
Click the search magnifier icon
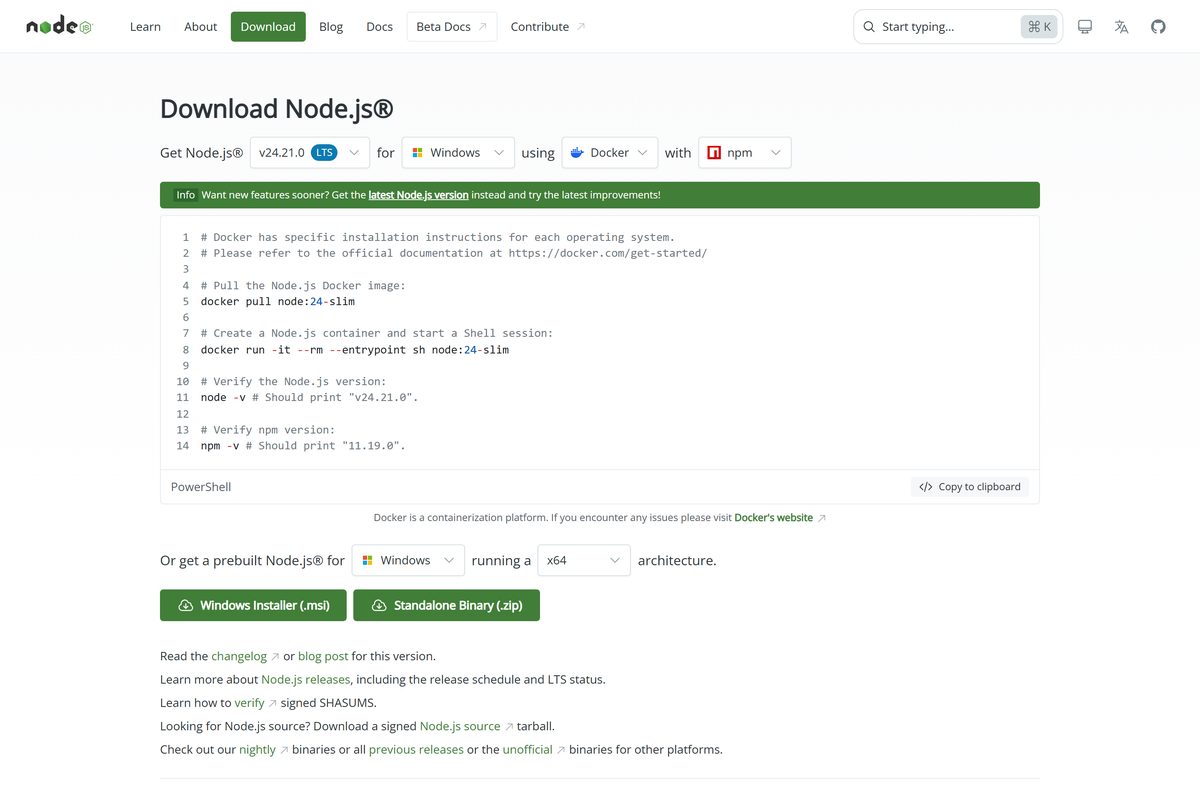pyautogui.click(x=869, y=27)
